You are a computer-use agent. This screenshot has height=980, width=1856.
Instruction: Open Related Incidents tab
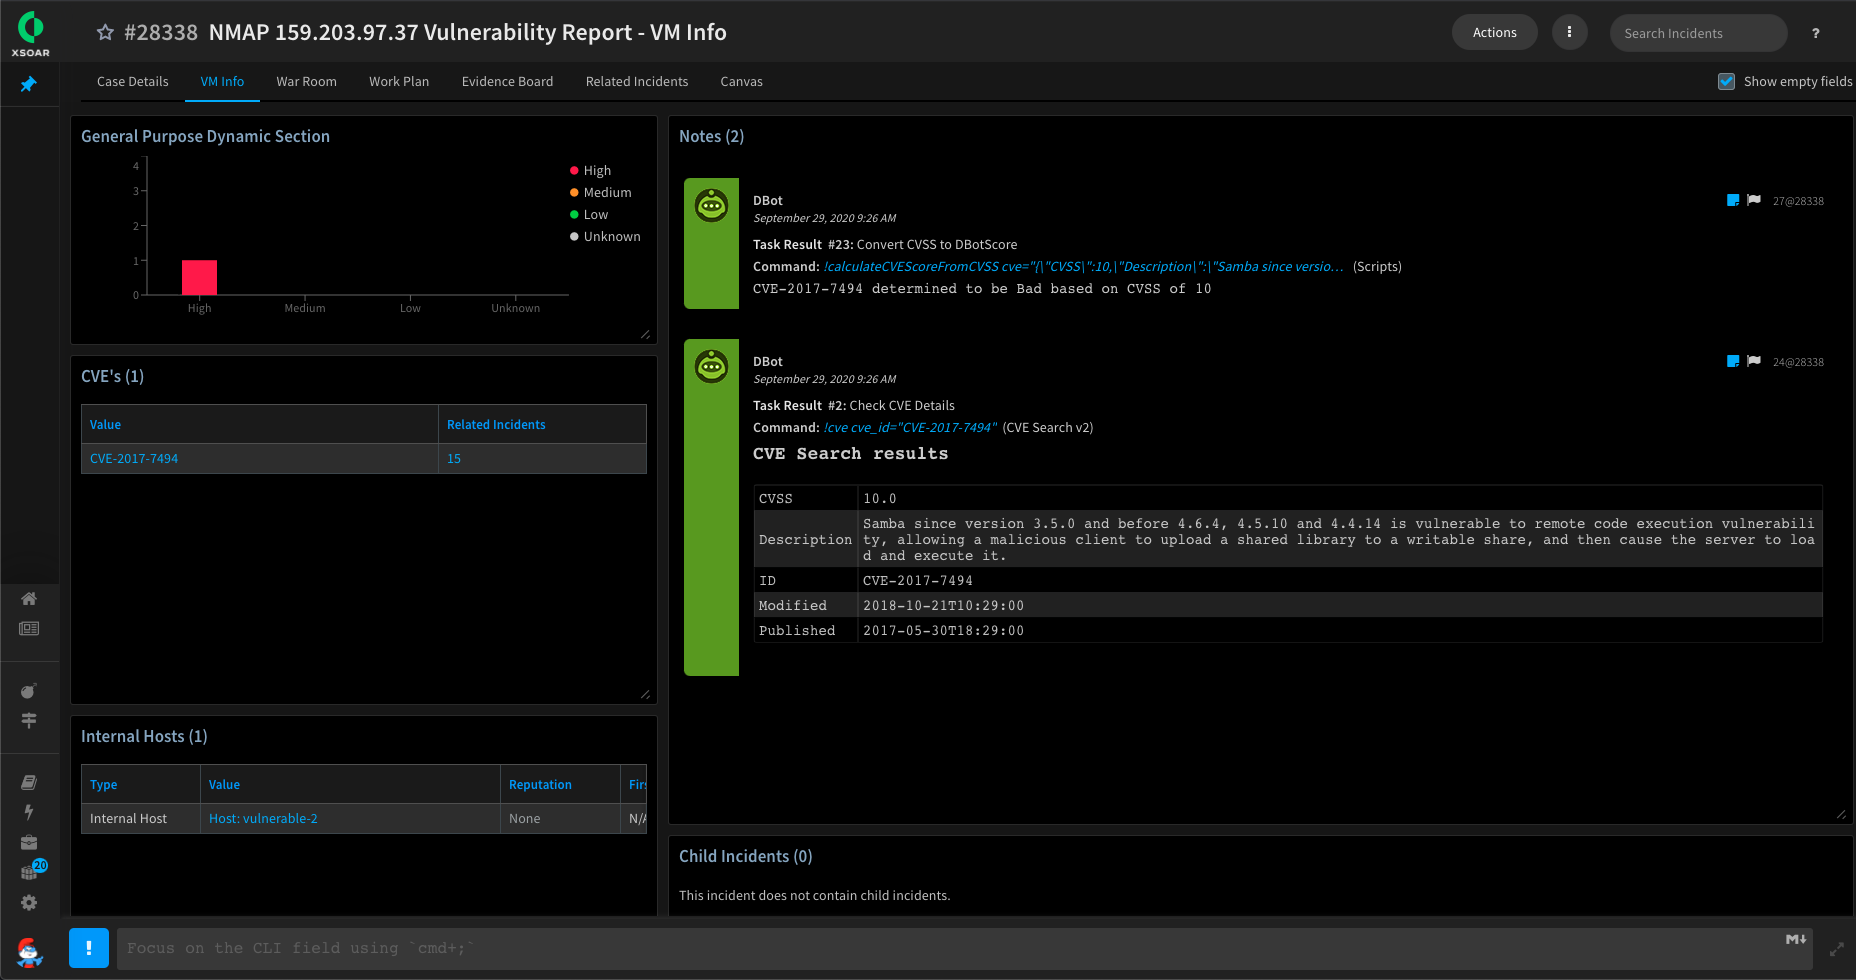tap(637, 82)
